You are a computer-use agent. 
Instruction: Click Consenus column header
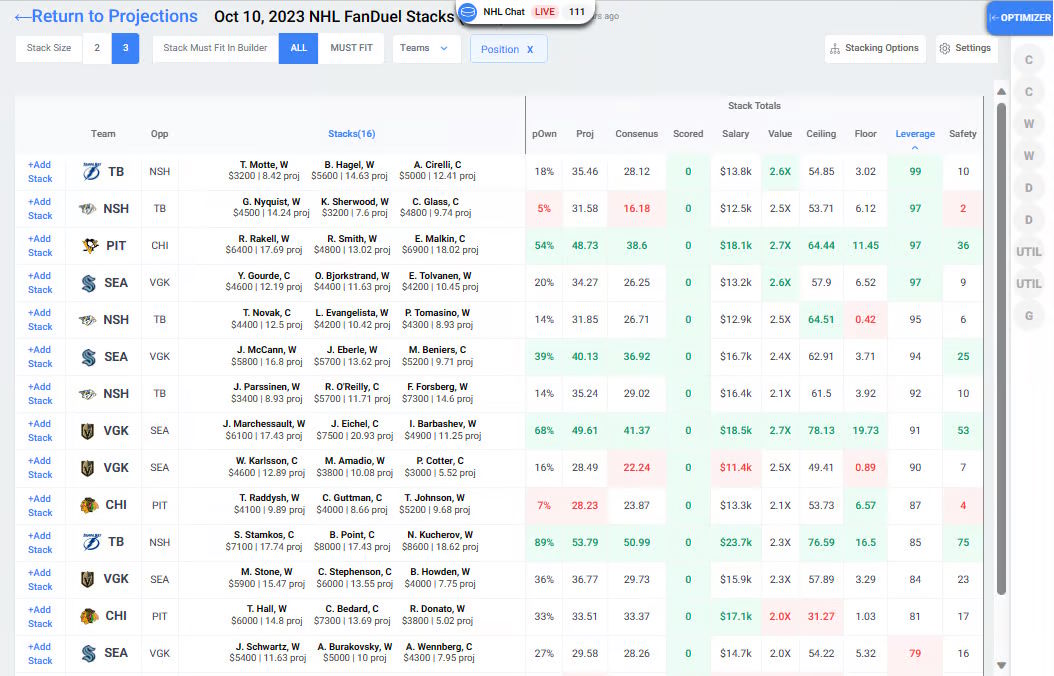(636, 134)
